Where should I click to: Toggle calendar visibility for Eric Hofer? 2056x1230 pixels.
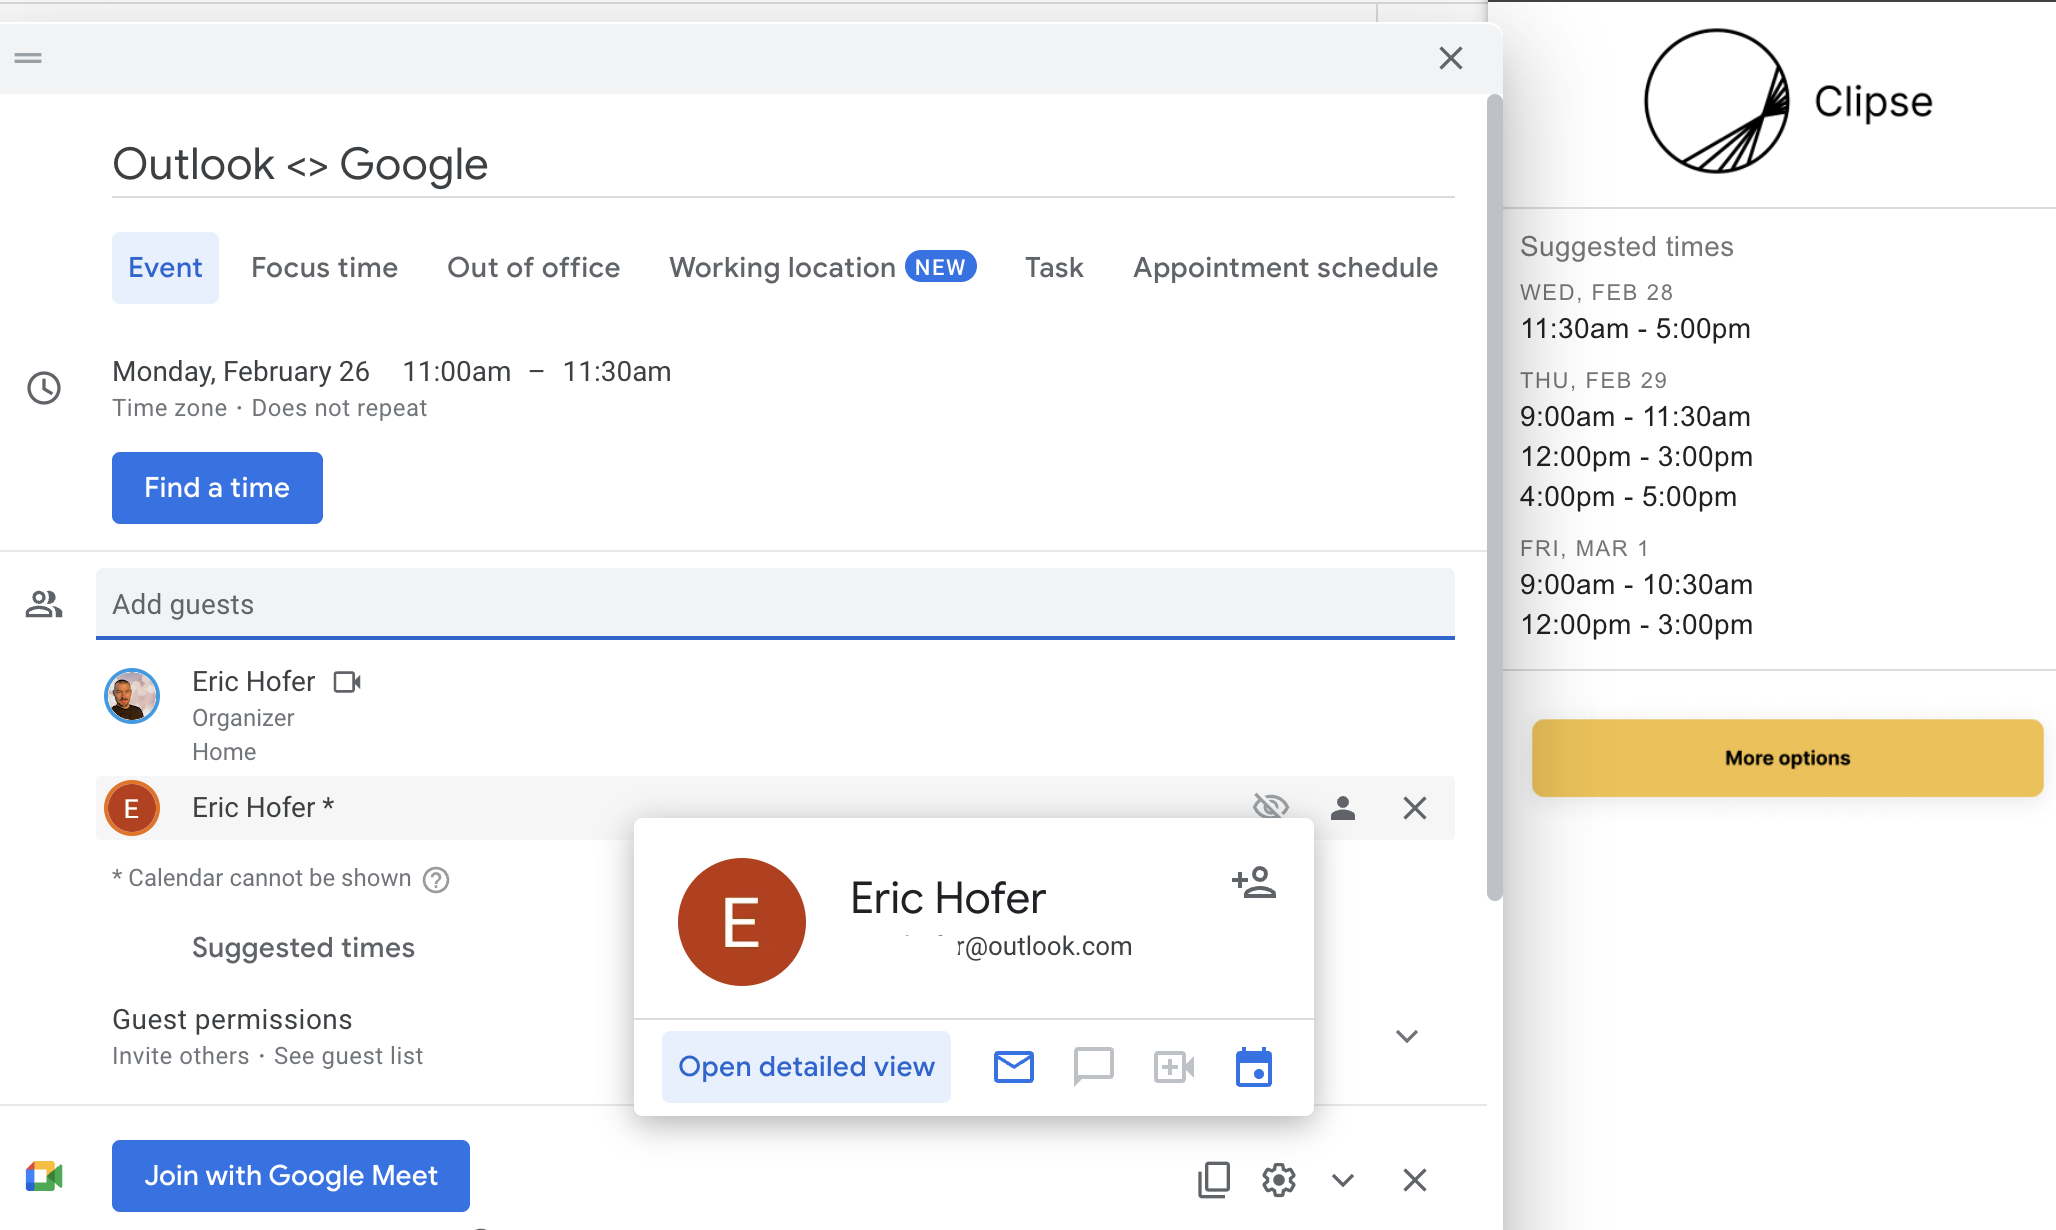coord(1271,806)
